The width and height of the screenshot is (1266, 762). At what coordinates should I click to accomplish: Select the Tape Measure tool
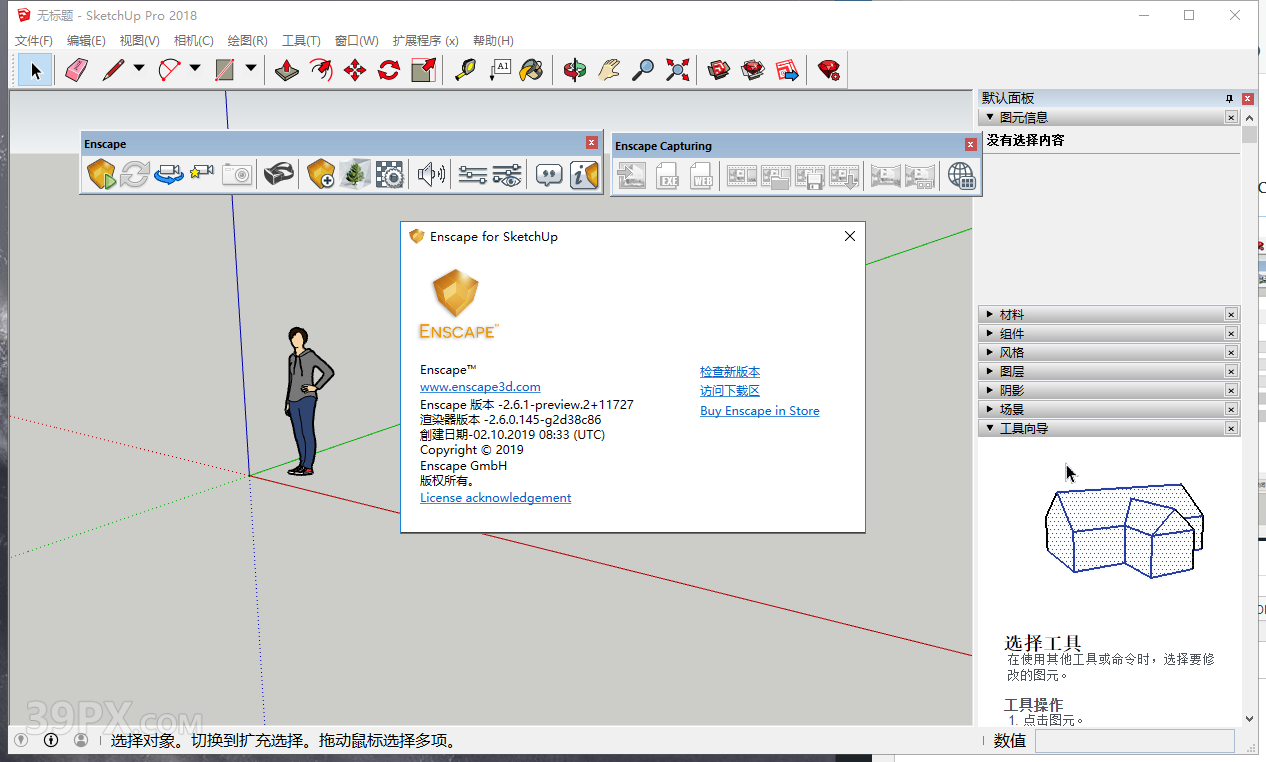464,70
